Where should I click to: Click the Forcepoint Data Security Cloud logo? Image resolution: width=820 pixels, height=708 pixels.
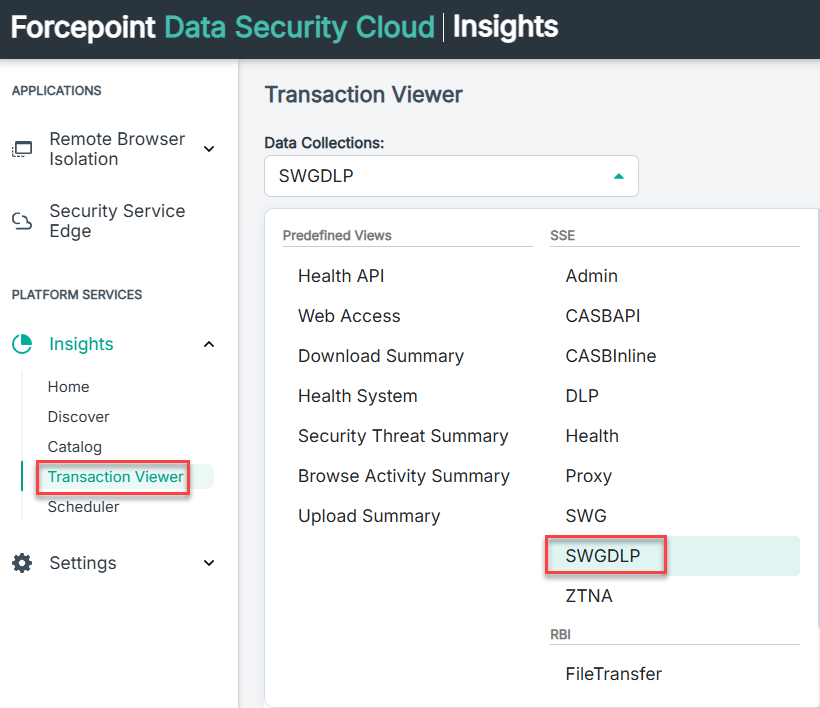point(222,27)
